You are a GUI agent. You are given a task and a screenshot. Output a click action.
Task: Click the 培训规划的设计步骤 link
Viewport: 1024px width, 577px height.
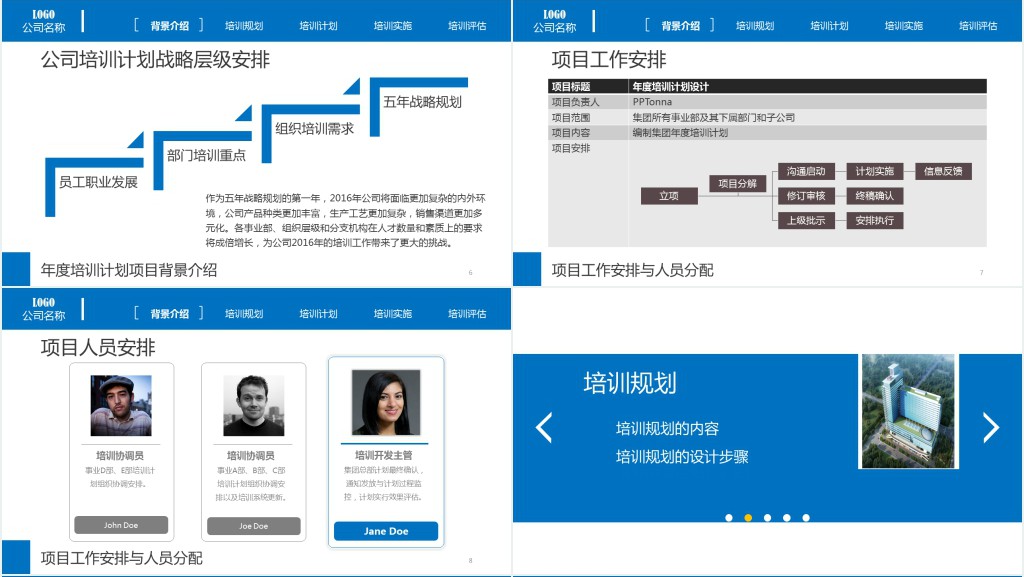[682, 457]
